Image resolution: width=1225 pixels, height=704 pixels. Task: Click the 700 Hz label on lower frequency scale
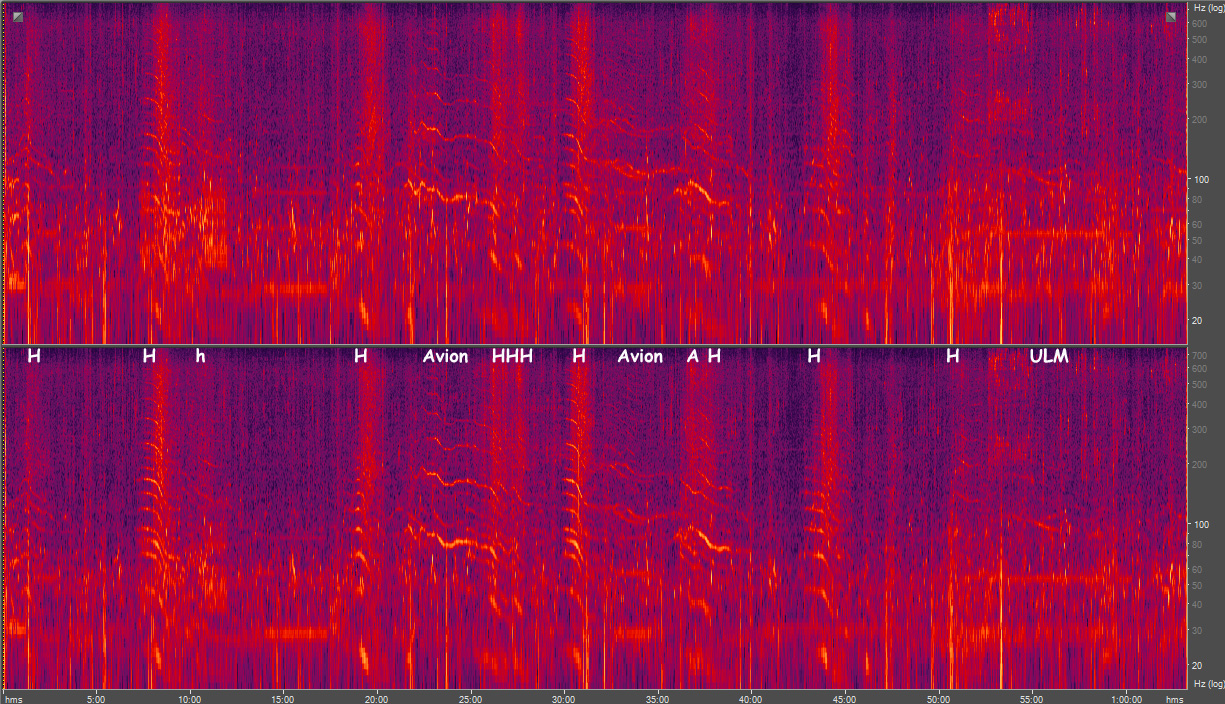point(1198,356)
